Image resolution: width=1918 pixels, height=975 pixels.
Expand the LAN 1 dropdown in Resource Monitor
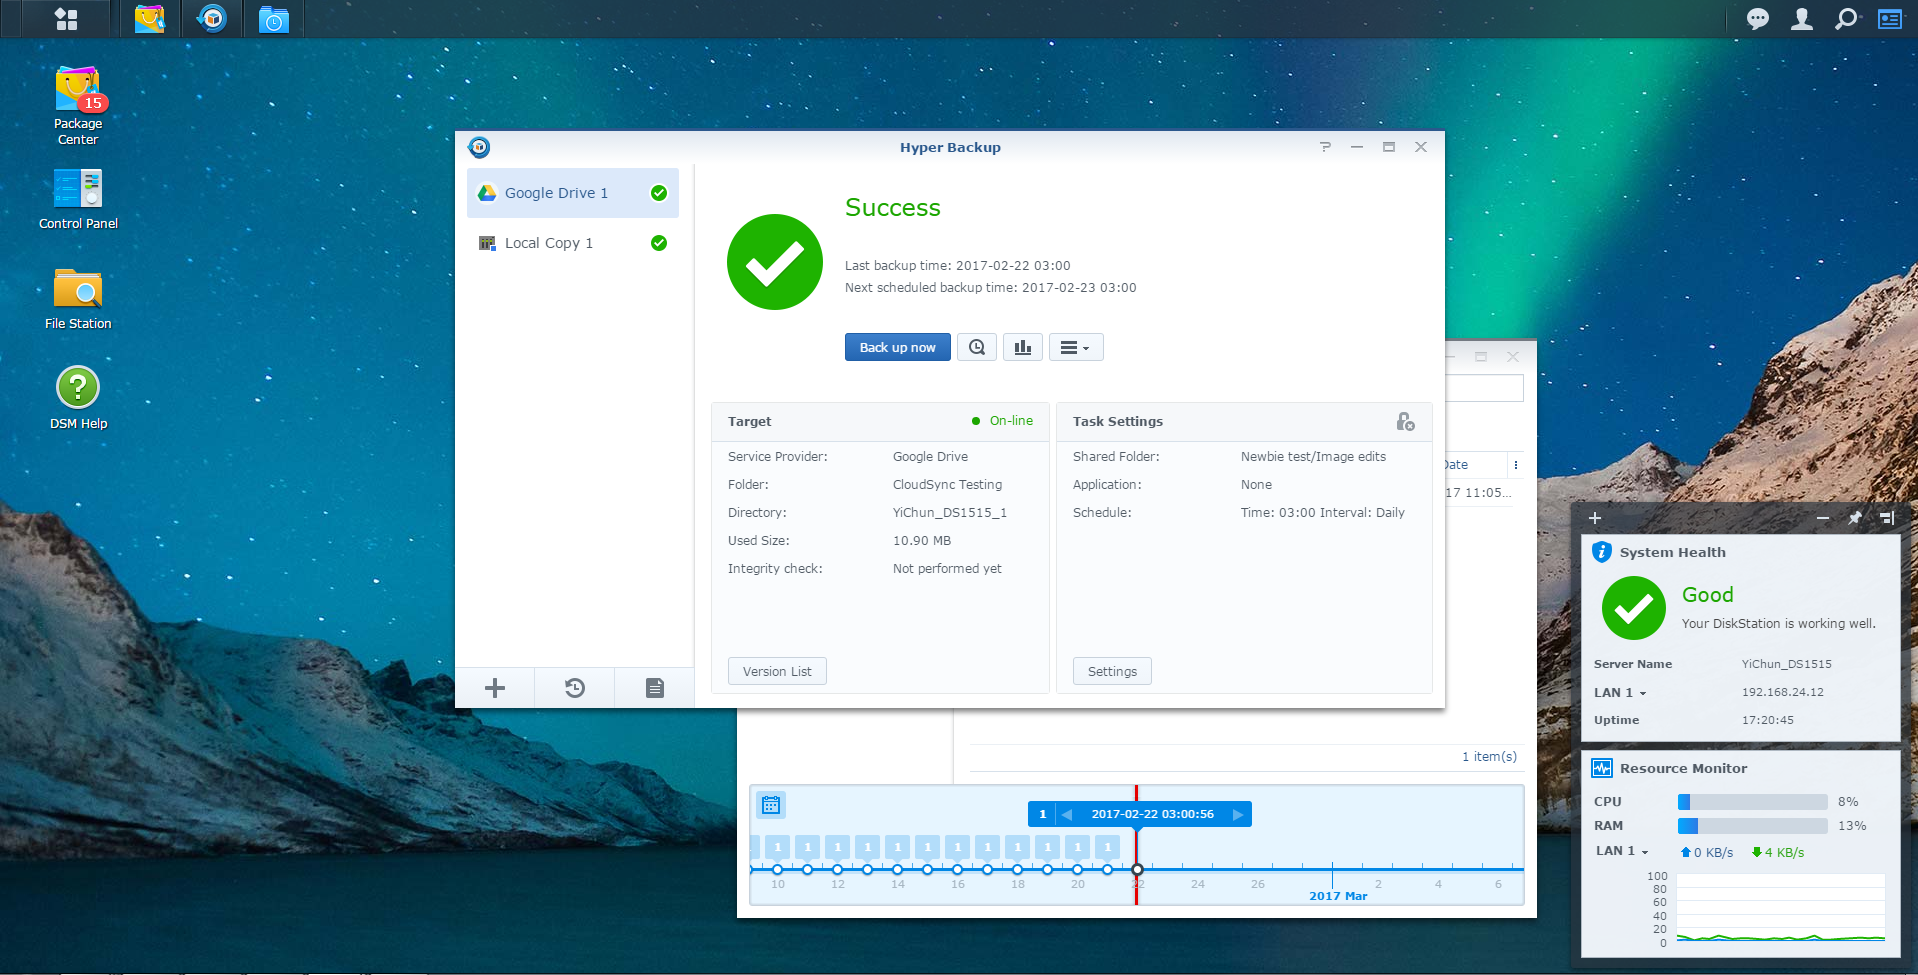point(1622,851)
